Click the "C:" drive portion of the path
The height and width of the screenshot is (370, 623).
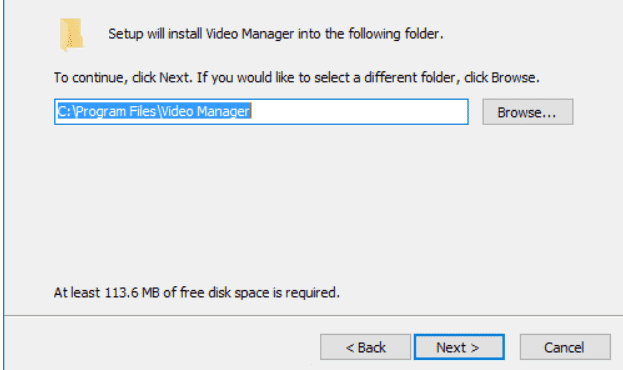click(64, 111)
